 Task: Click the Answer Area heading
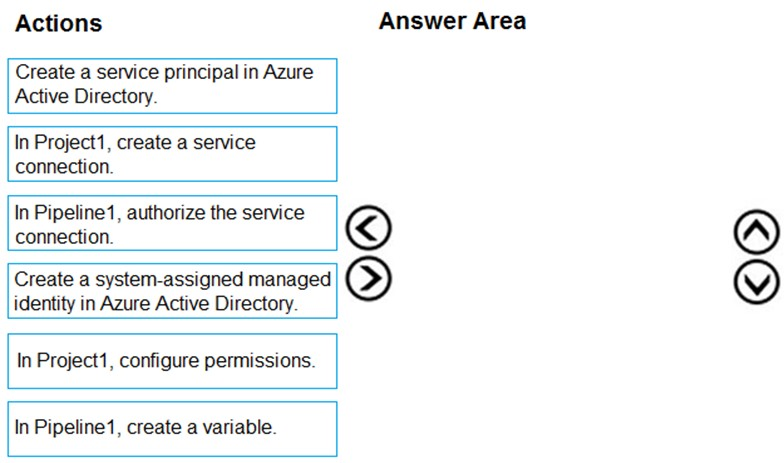point(452,22)
